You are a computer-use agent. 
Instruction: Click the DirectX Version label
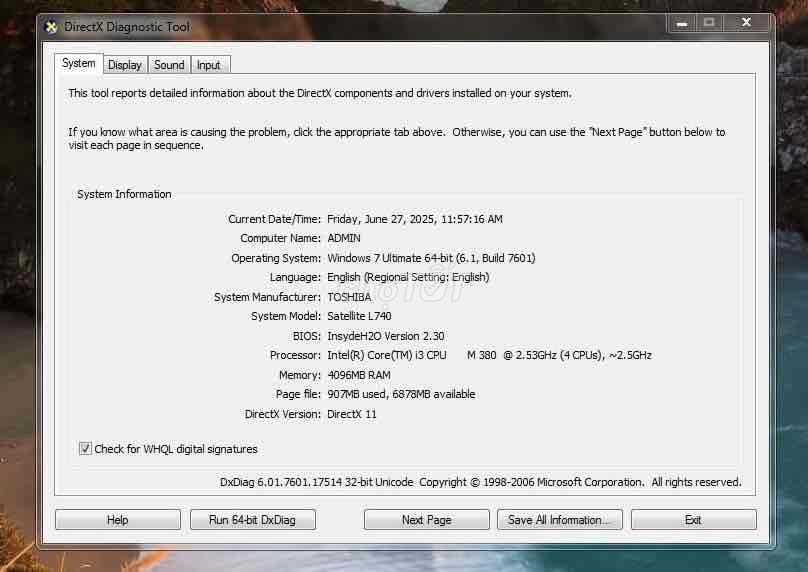(x=282, y=414)
